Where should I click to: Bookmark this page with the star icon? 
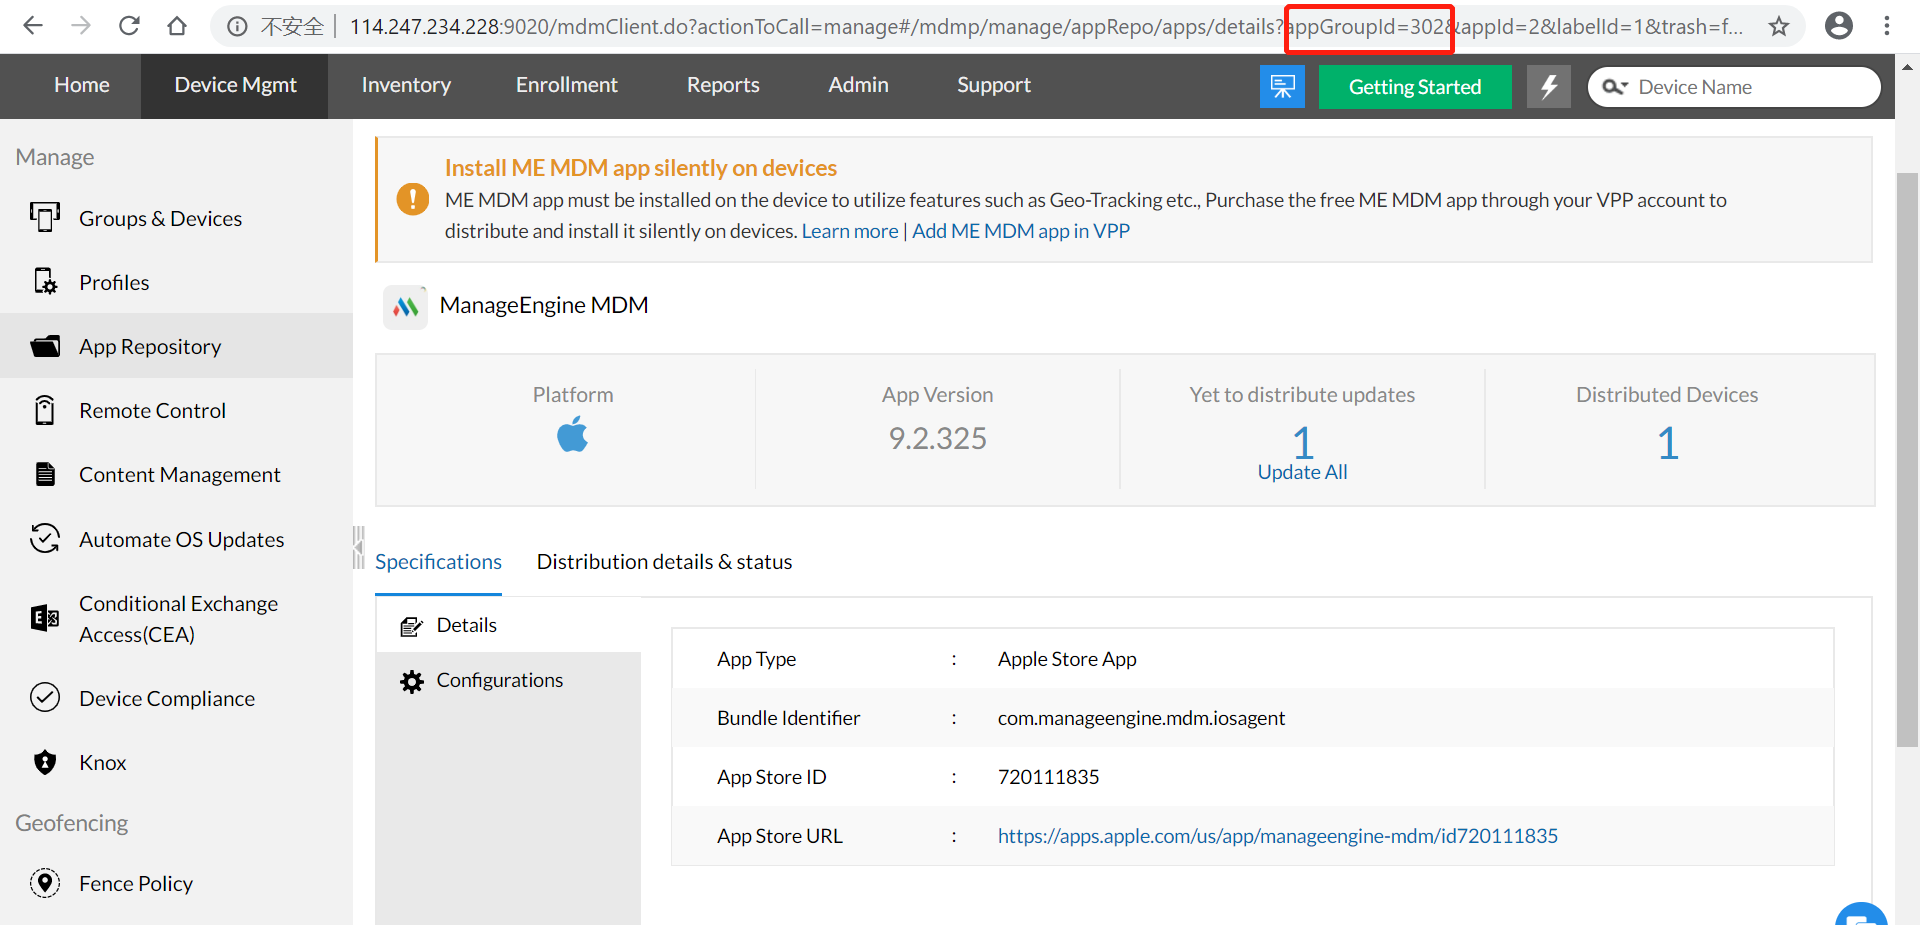click(x=1779, y=26)
